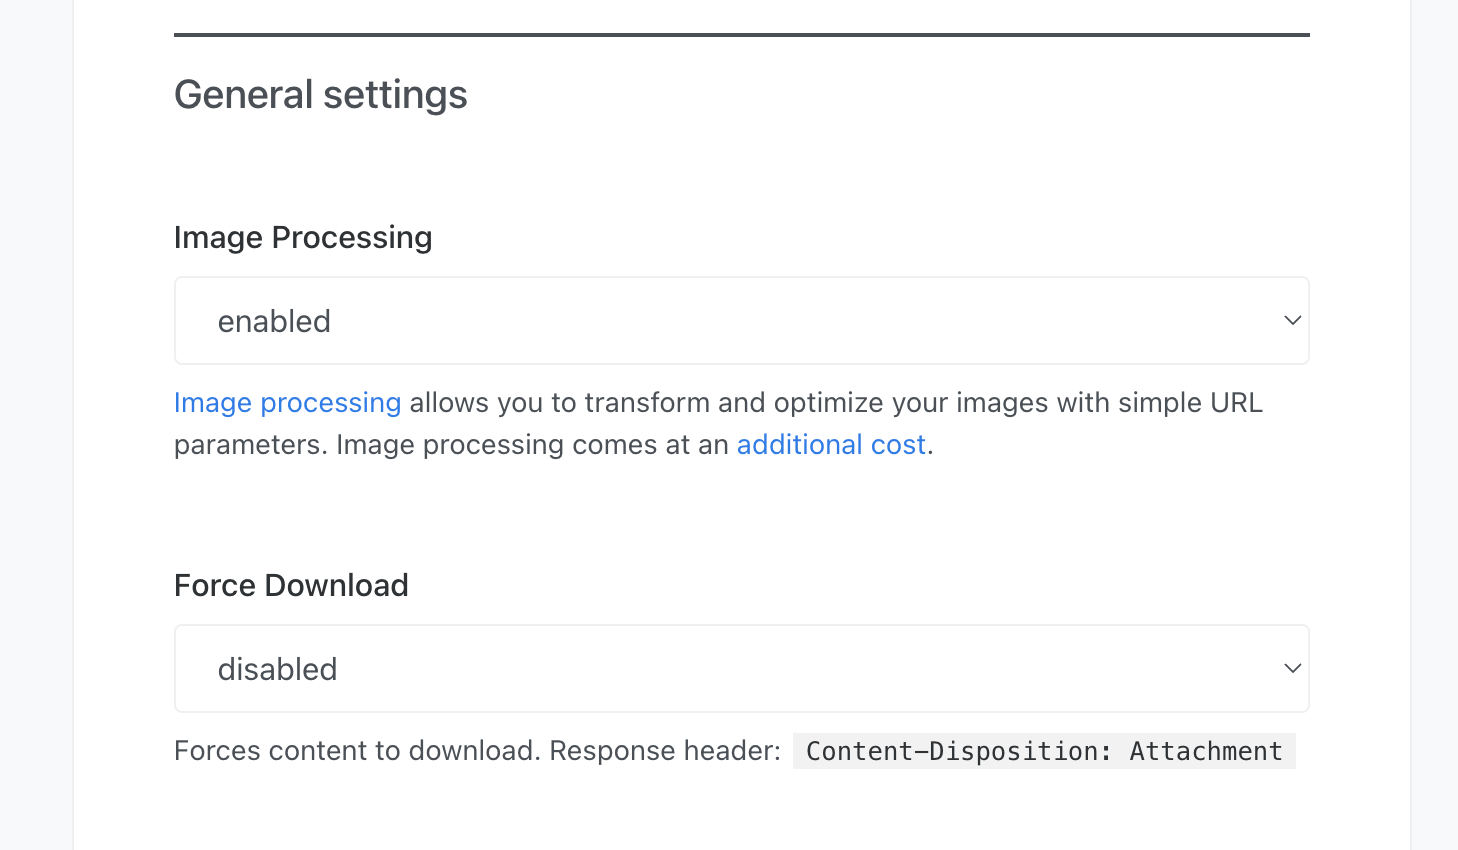Click the chevron arrow on Image Processing select
Image resolution: width=1458 pixels, height=850 pixels.
click(x=1292, y=321)
